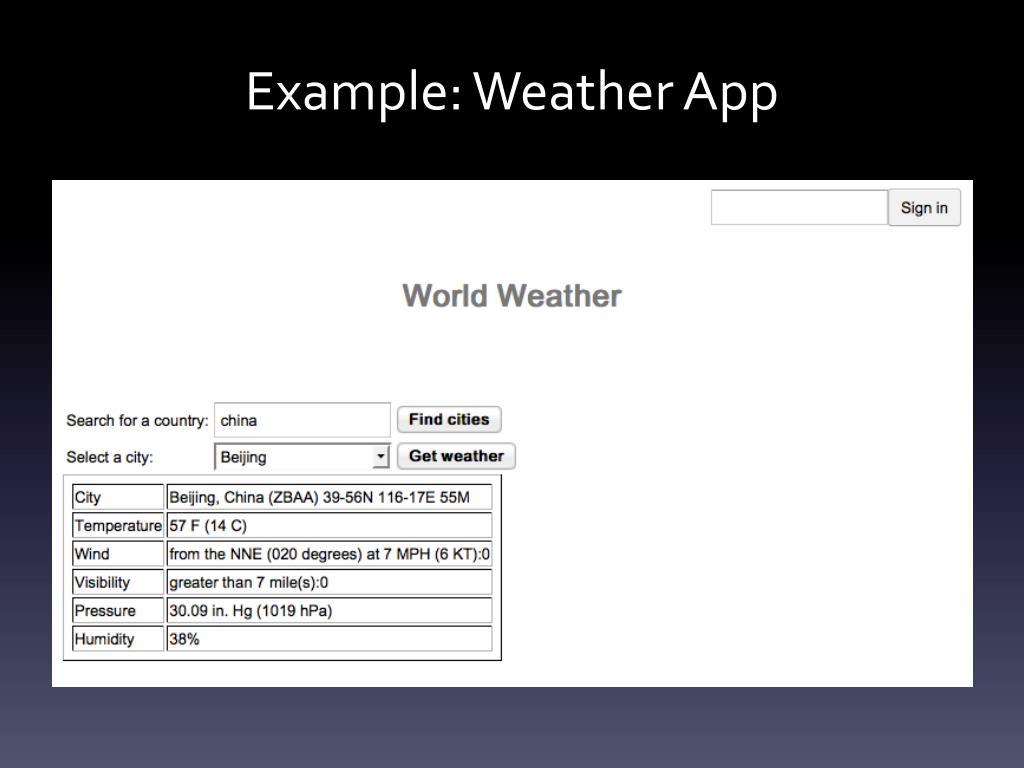1024x768 pixels.
Task: Select the City row label cell
Action: (x=118, y=497)
